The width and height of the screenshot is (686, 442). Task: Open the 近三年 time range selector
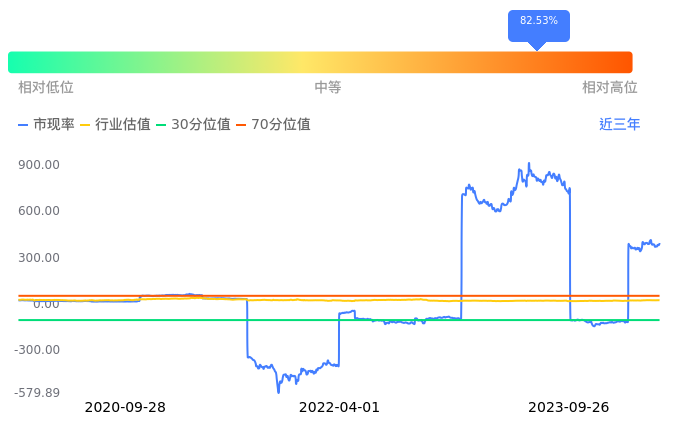[x=619, y=125]
